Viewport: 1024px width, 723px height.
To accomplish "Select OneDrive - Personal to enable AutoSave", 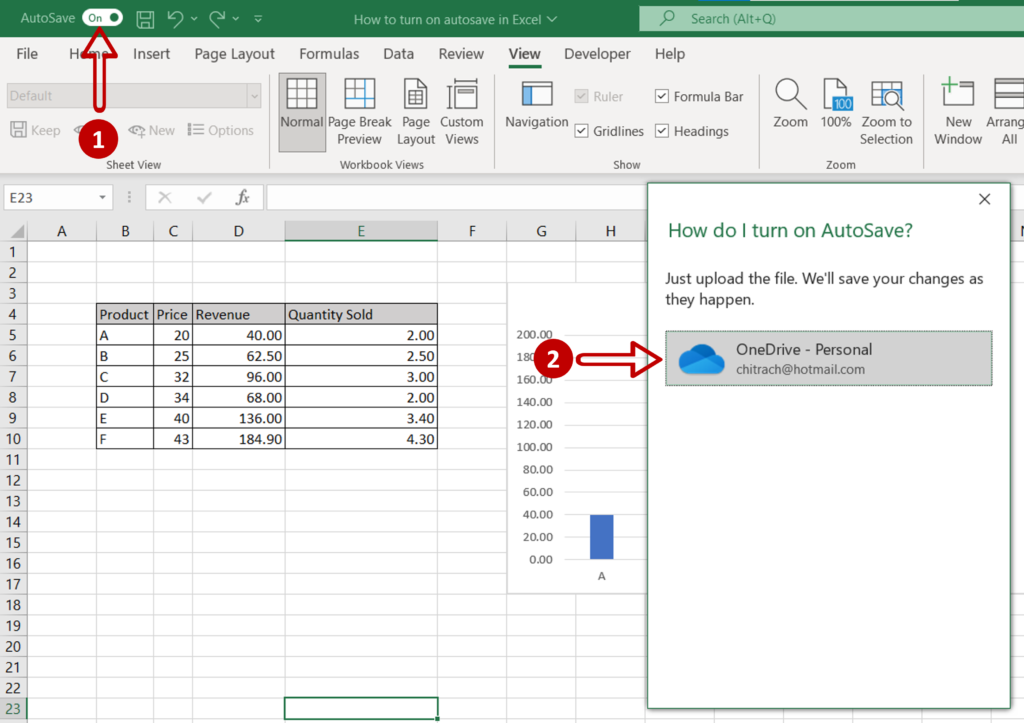I will pyautogui.click(x=829, y=360).
